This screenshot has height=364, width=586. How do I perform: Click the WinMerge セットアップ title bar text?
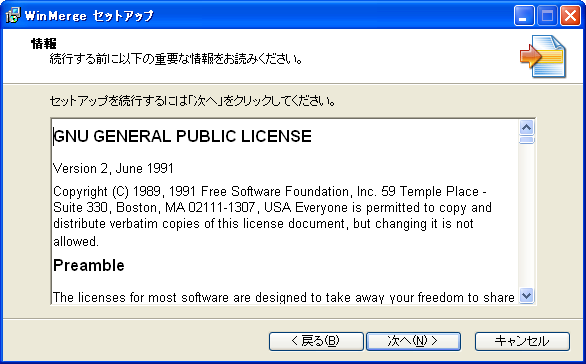[89, 16]
